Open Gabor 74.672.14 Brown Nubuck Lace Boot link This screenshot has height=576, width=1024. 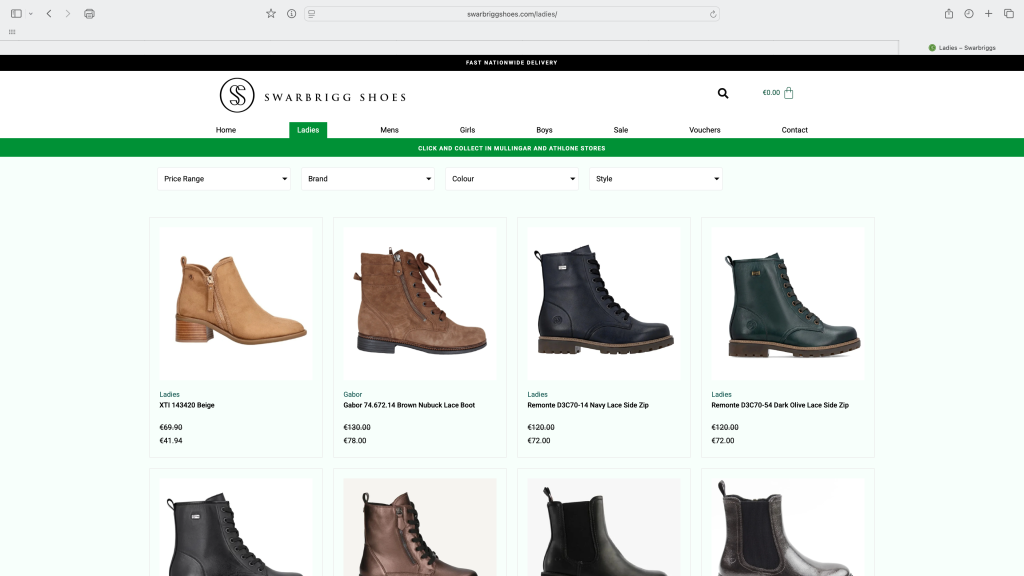[x=409, y=405]
